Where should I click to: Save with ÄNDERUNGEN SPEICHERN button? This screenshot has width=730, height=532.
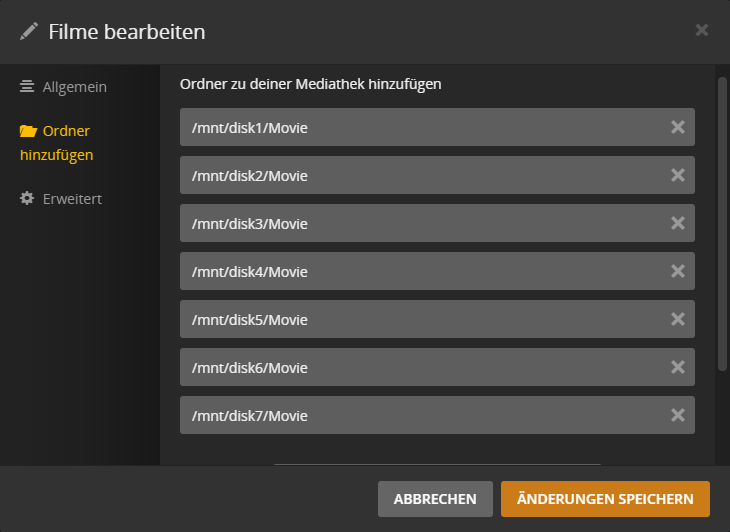pyautogui.click(x=605, y=499)
